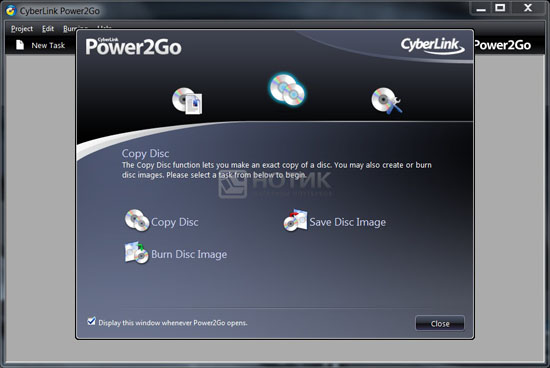Choose Save Disc Image task label

click(x=348, y=222)
